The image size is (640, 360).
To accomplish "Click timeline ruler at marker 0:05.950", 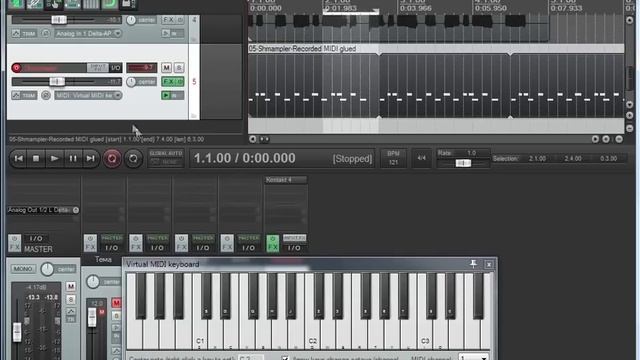I will click(491, 8).
